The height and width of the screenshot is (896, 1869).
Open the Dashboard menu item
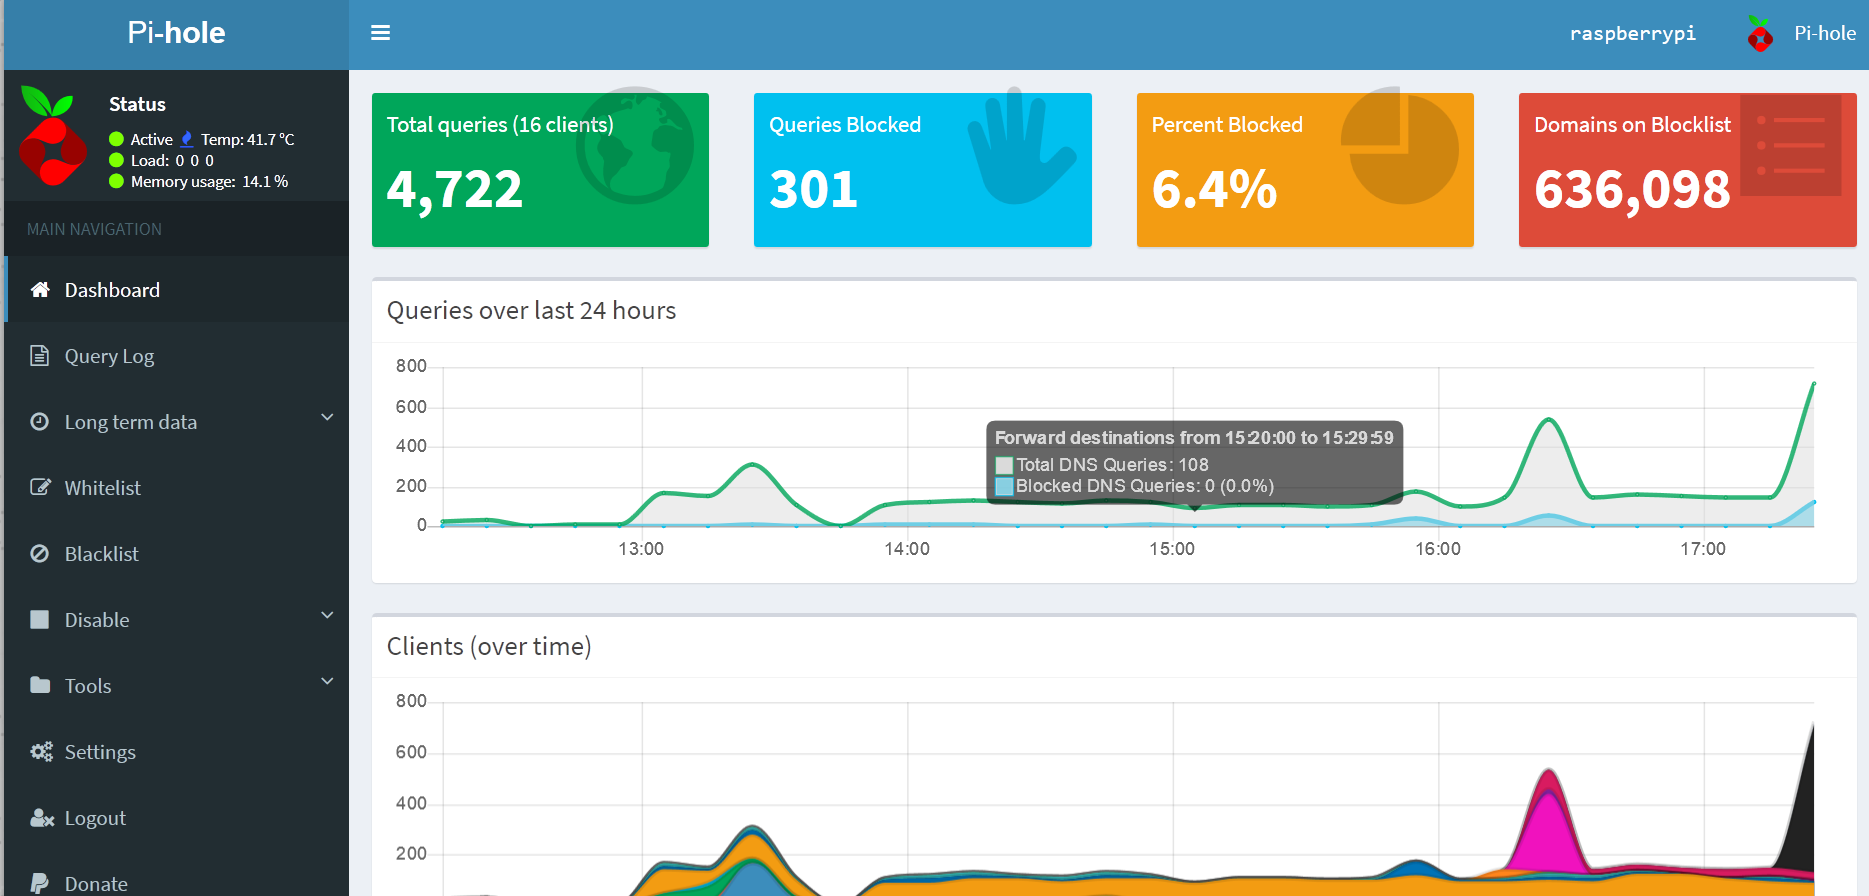point(177,290)
